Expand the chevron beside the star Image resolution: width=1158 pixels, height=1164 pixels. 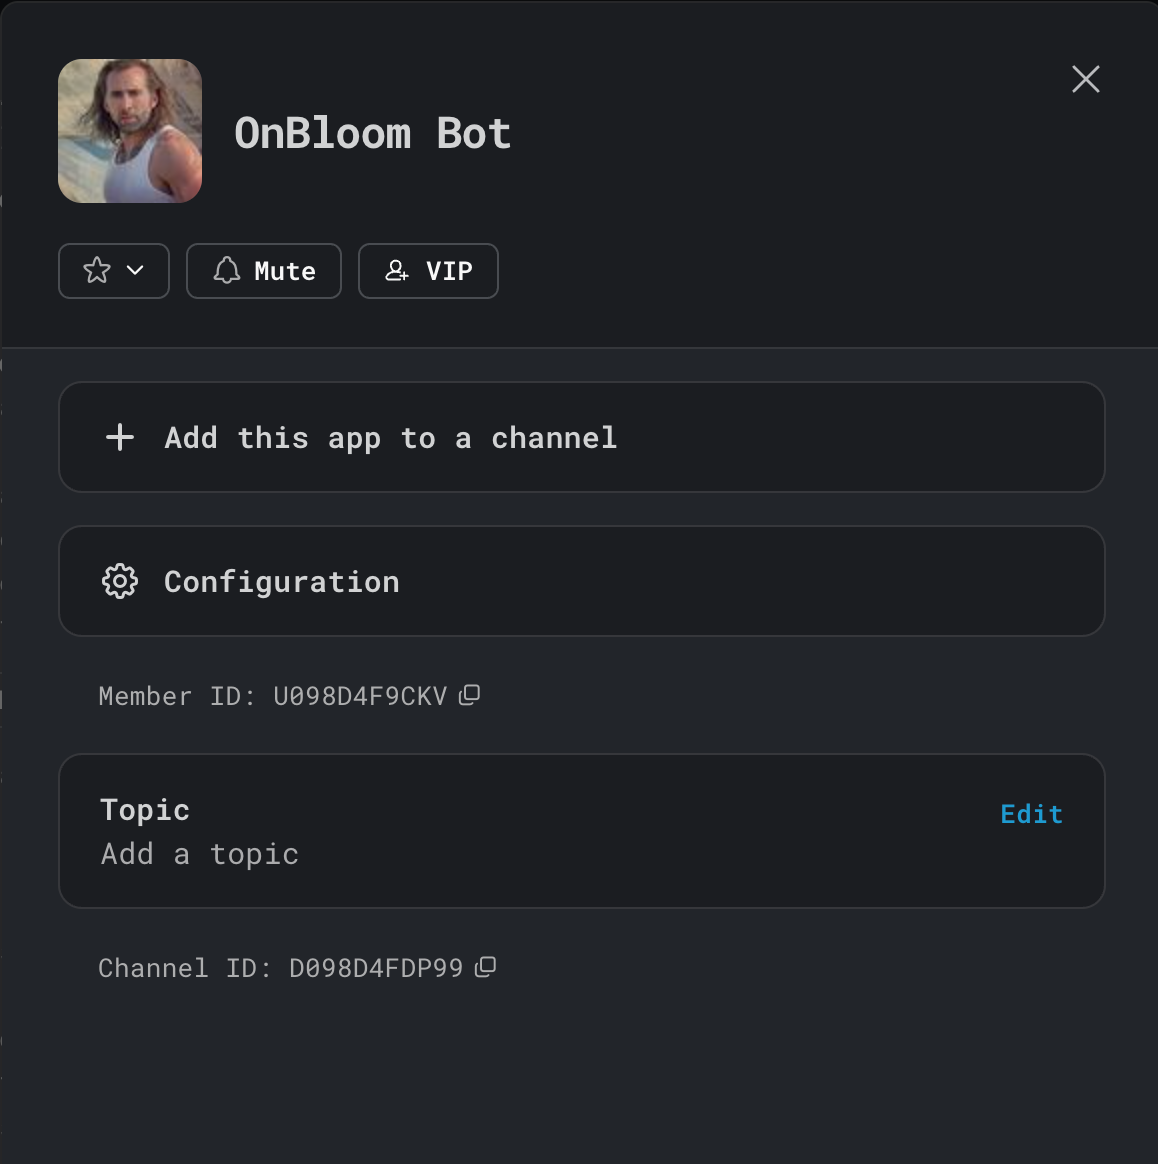click(x=136, y=270)
